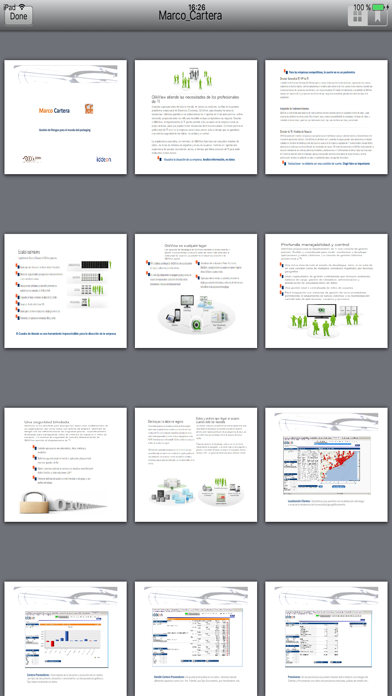This screenshot has height=696, width=392.
Task: Tap the Done button
Action: point(18,16)
